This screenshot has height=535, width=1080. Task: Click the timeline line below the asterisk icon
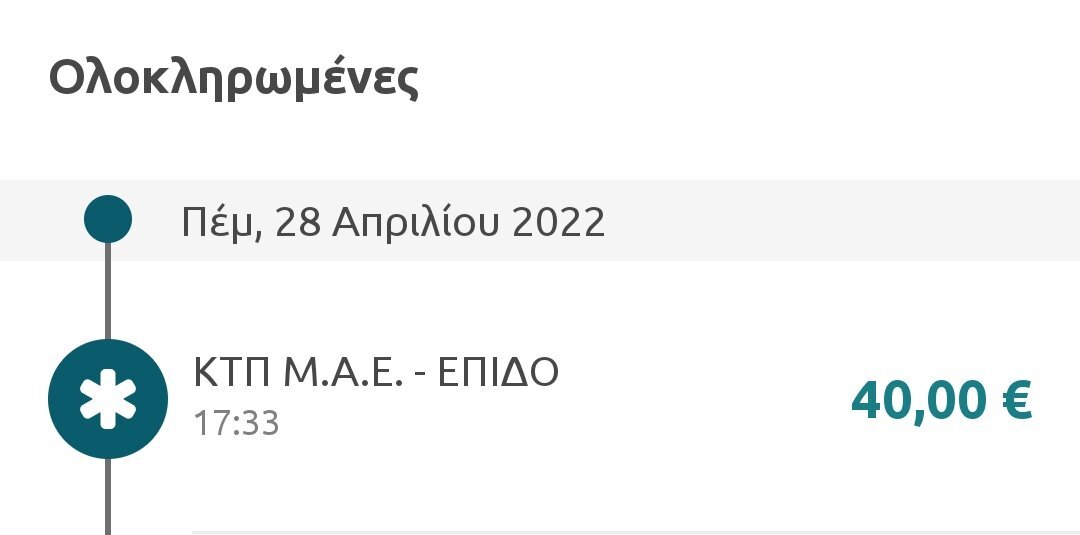(x=108, y=496)
